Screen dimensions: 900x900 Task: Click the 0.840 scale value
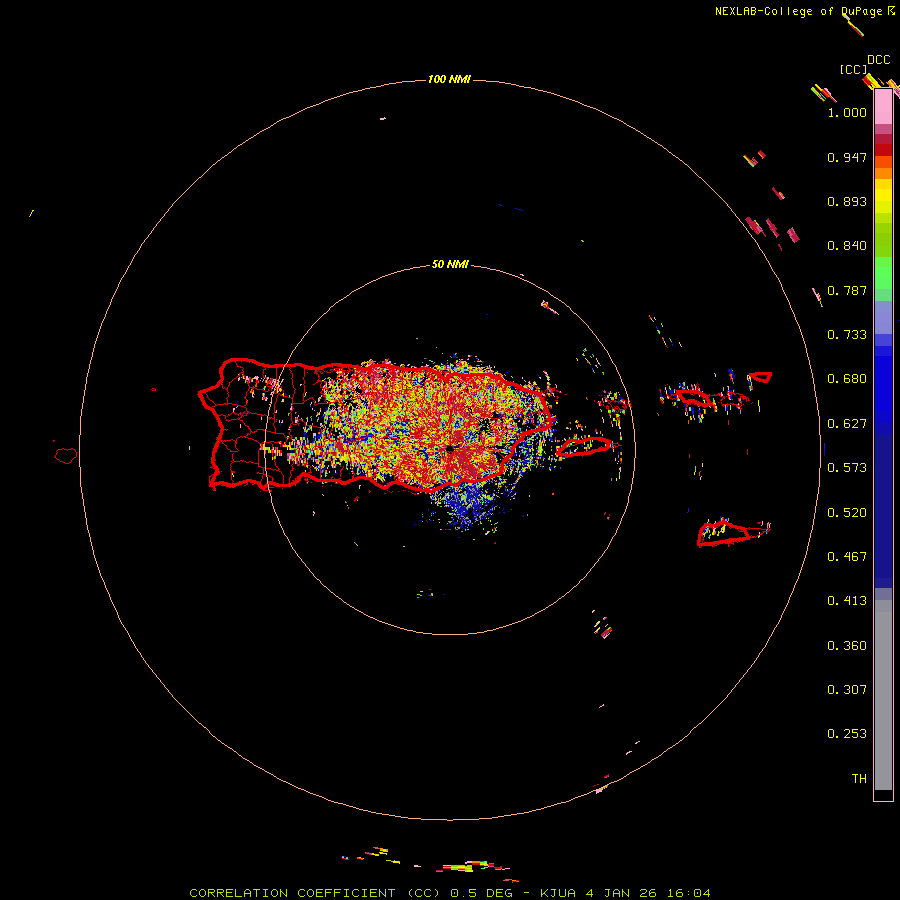[x=847, y=246]
